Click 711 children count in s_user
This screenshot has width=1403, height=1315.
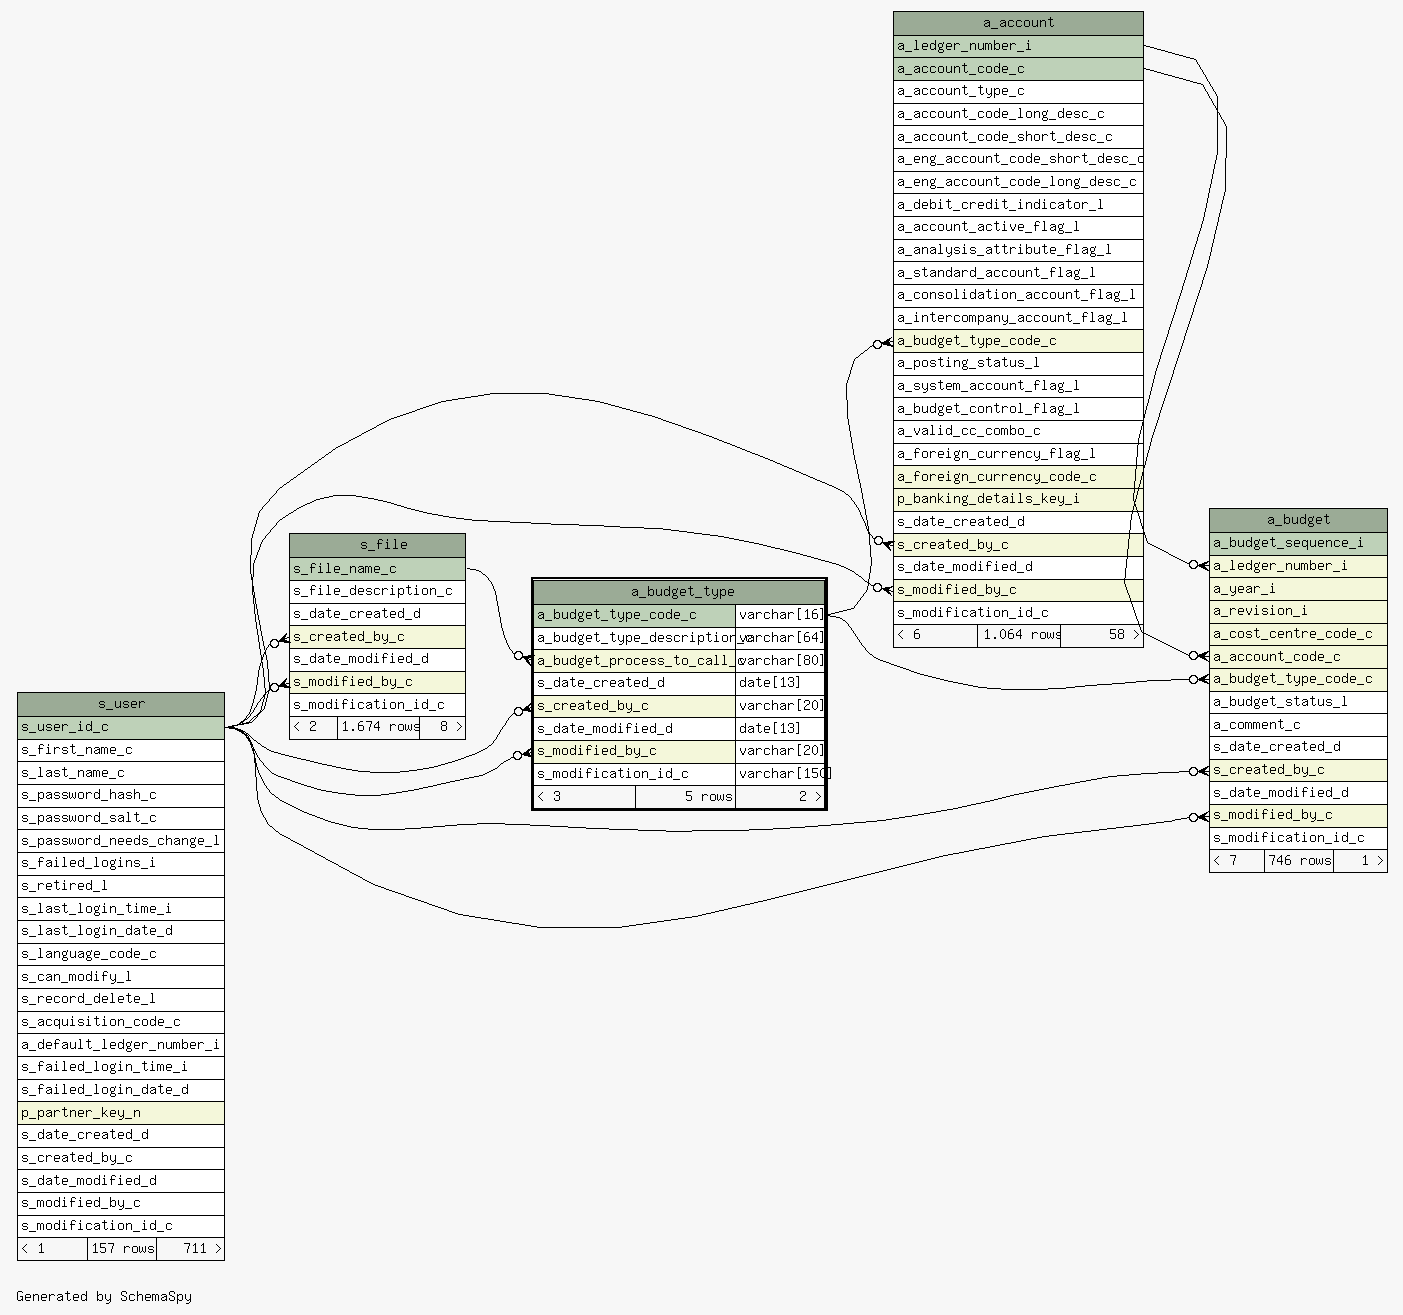pos(190,1249)
